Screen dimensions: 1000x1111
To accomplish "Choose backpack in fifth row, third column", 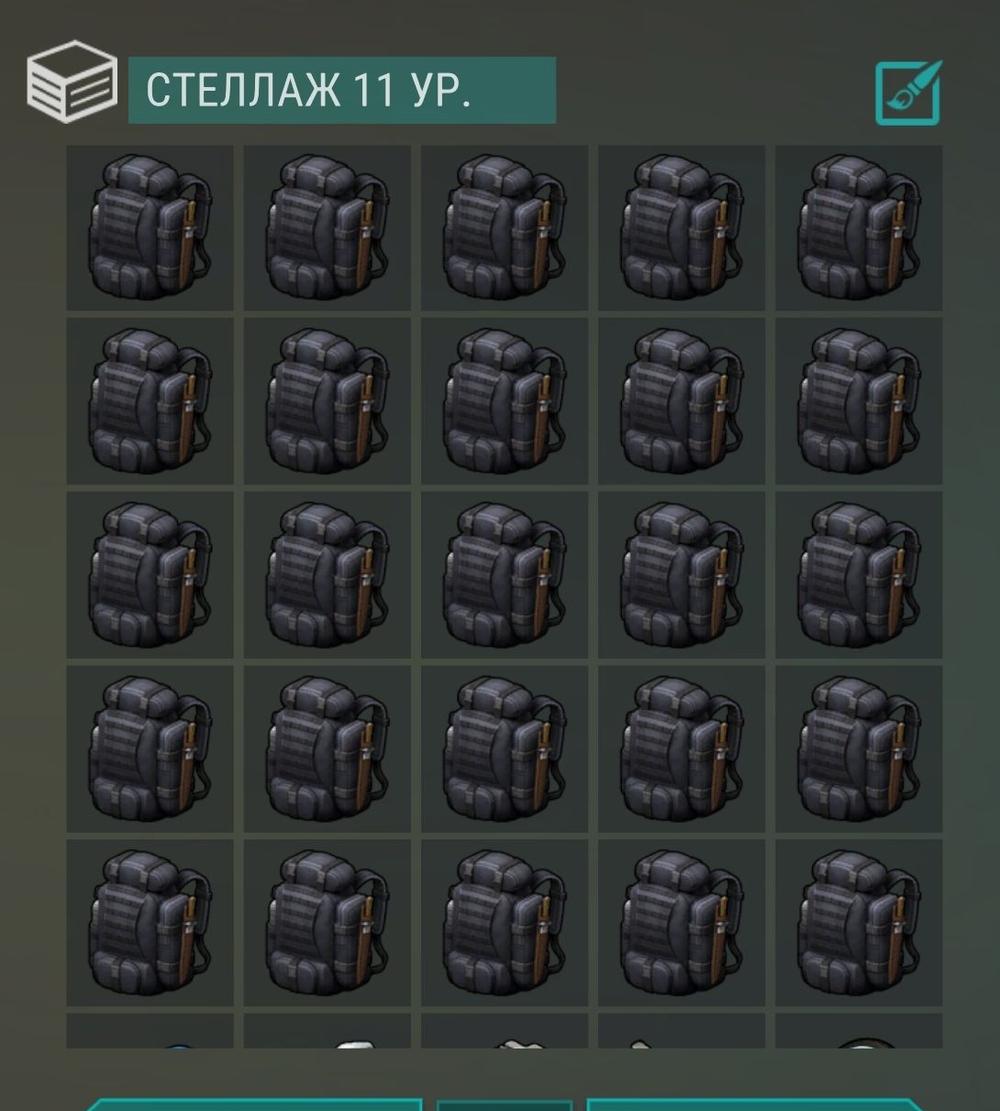I will point(504,923).
